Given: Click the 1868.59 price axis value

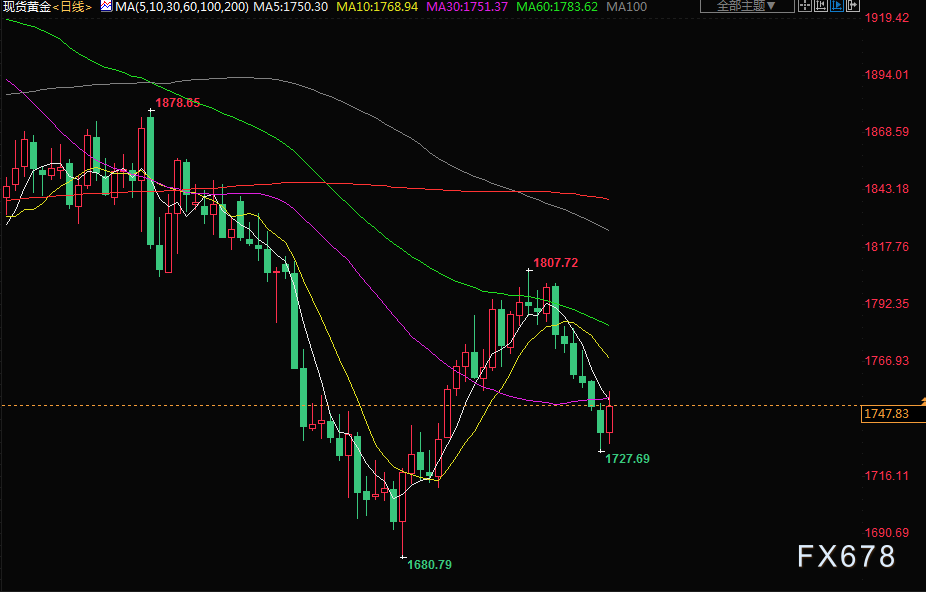Looking at the screenshot, I should click(887, 132).
